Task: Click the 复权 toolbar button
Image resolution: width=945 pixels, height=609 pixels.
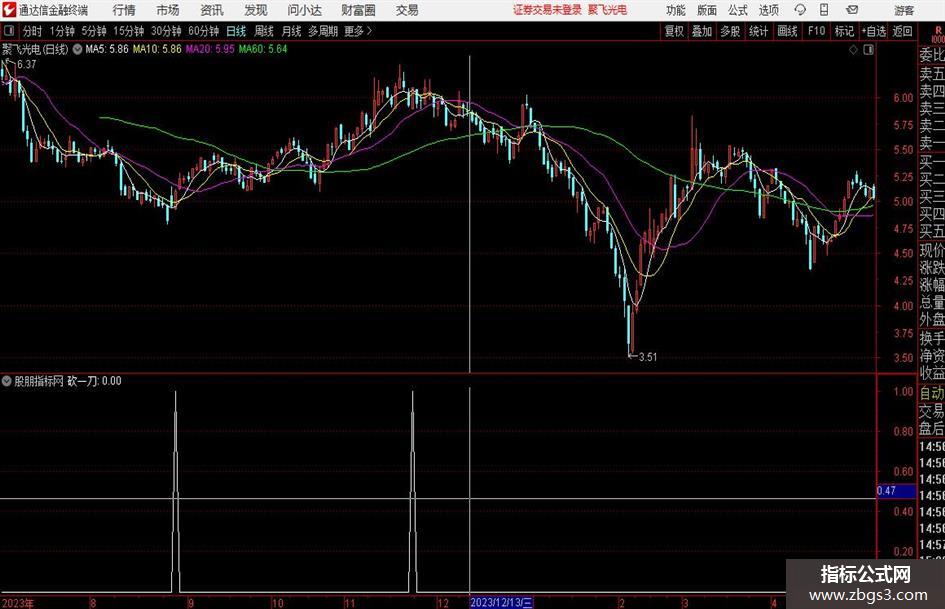Action: click(x=674, y=31)
